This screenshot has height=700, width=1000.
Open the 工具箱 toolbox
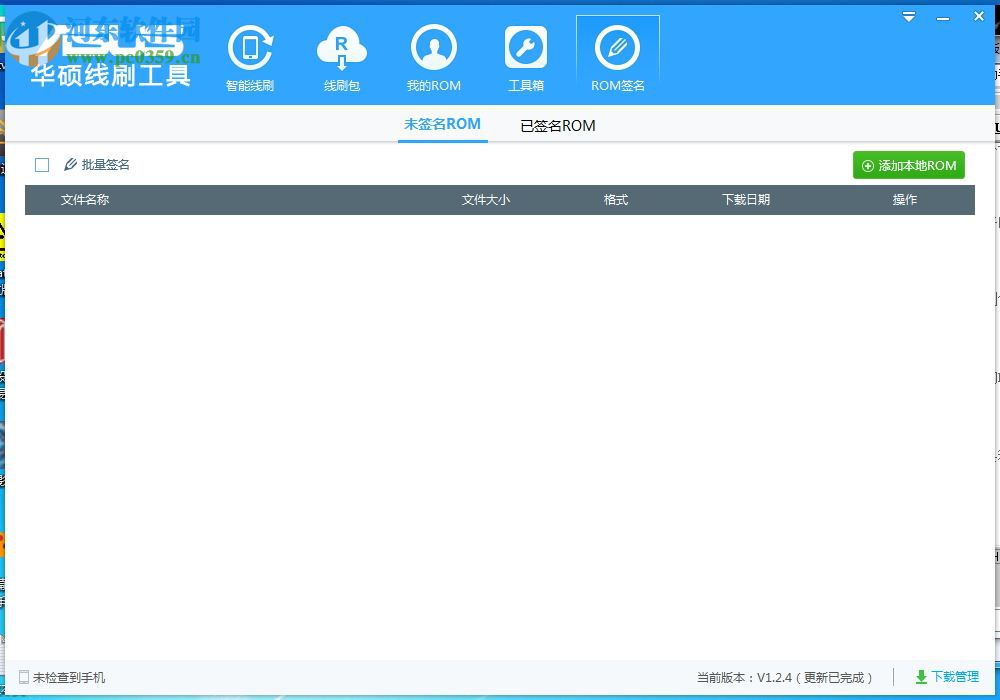point(526,55)
